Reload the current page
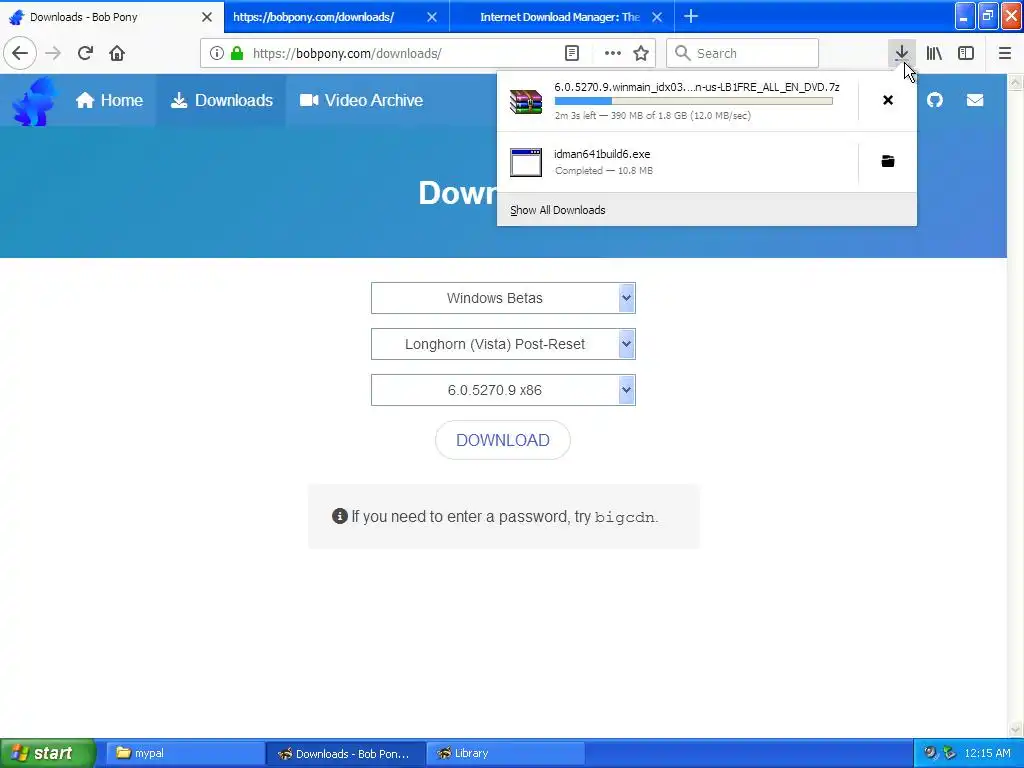 tap(85, 53)
